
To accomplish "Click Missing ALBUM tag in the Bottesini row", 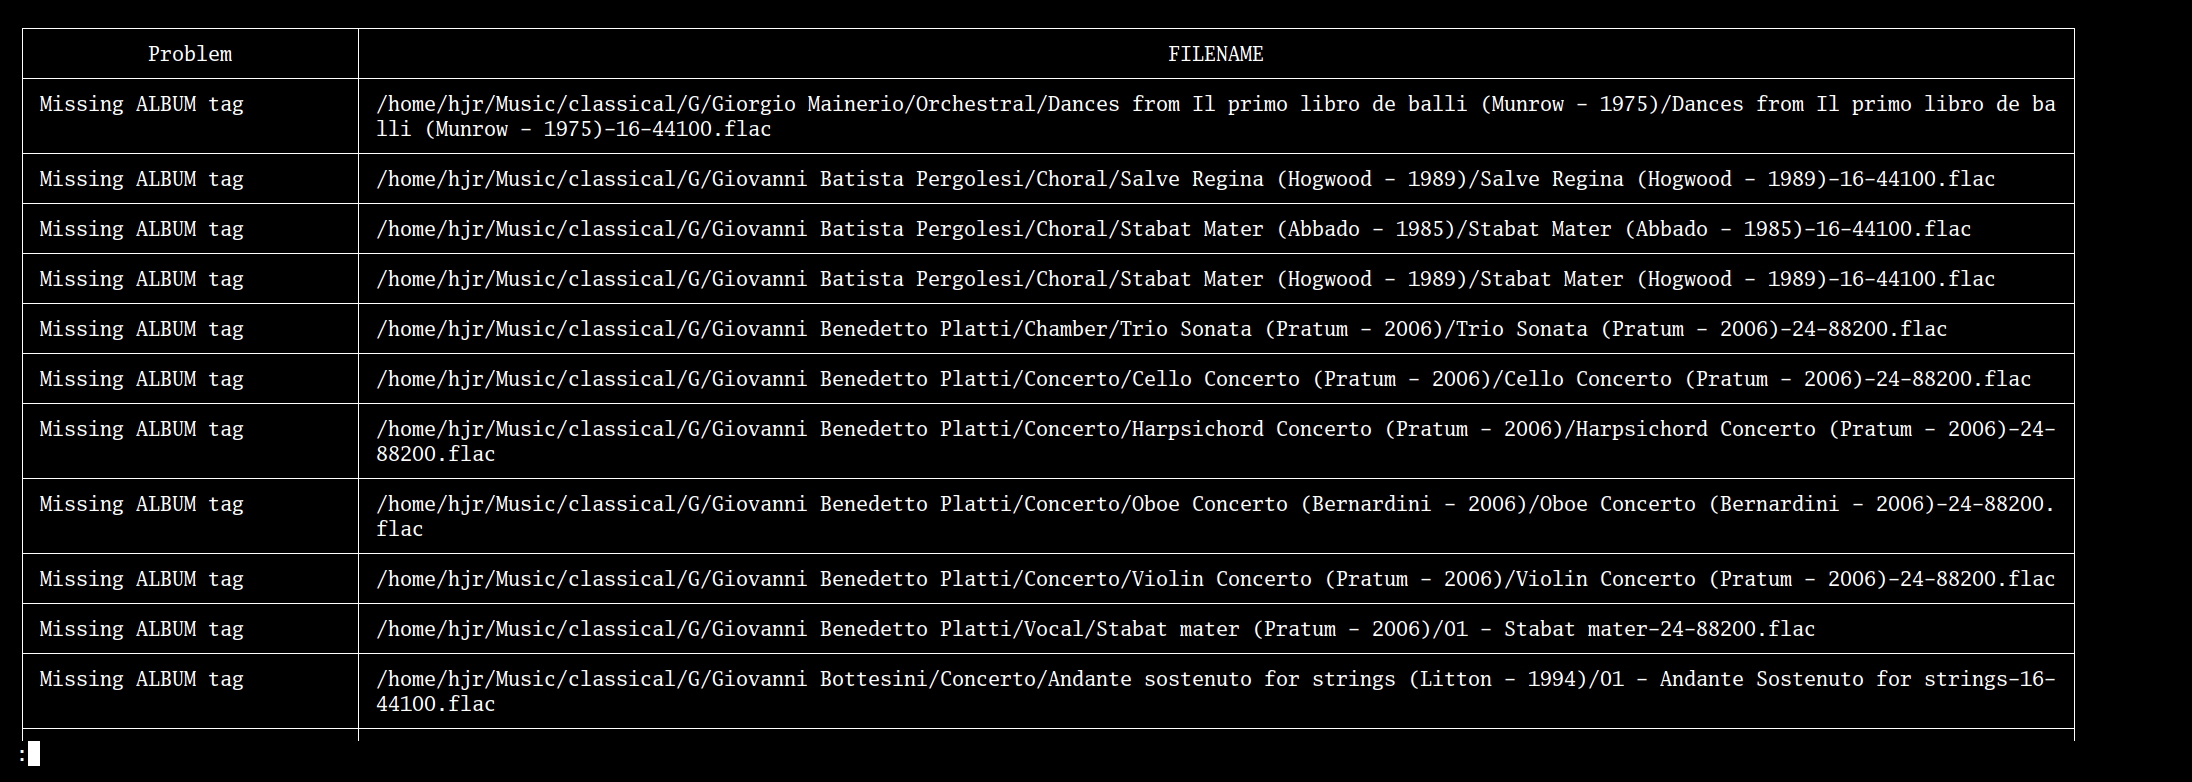I will pyautogui.click(x=141, y=679).
